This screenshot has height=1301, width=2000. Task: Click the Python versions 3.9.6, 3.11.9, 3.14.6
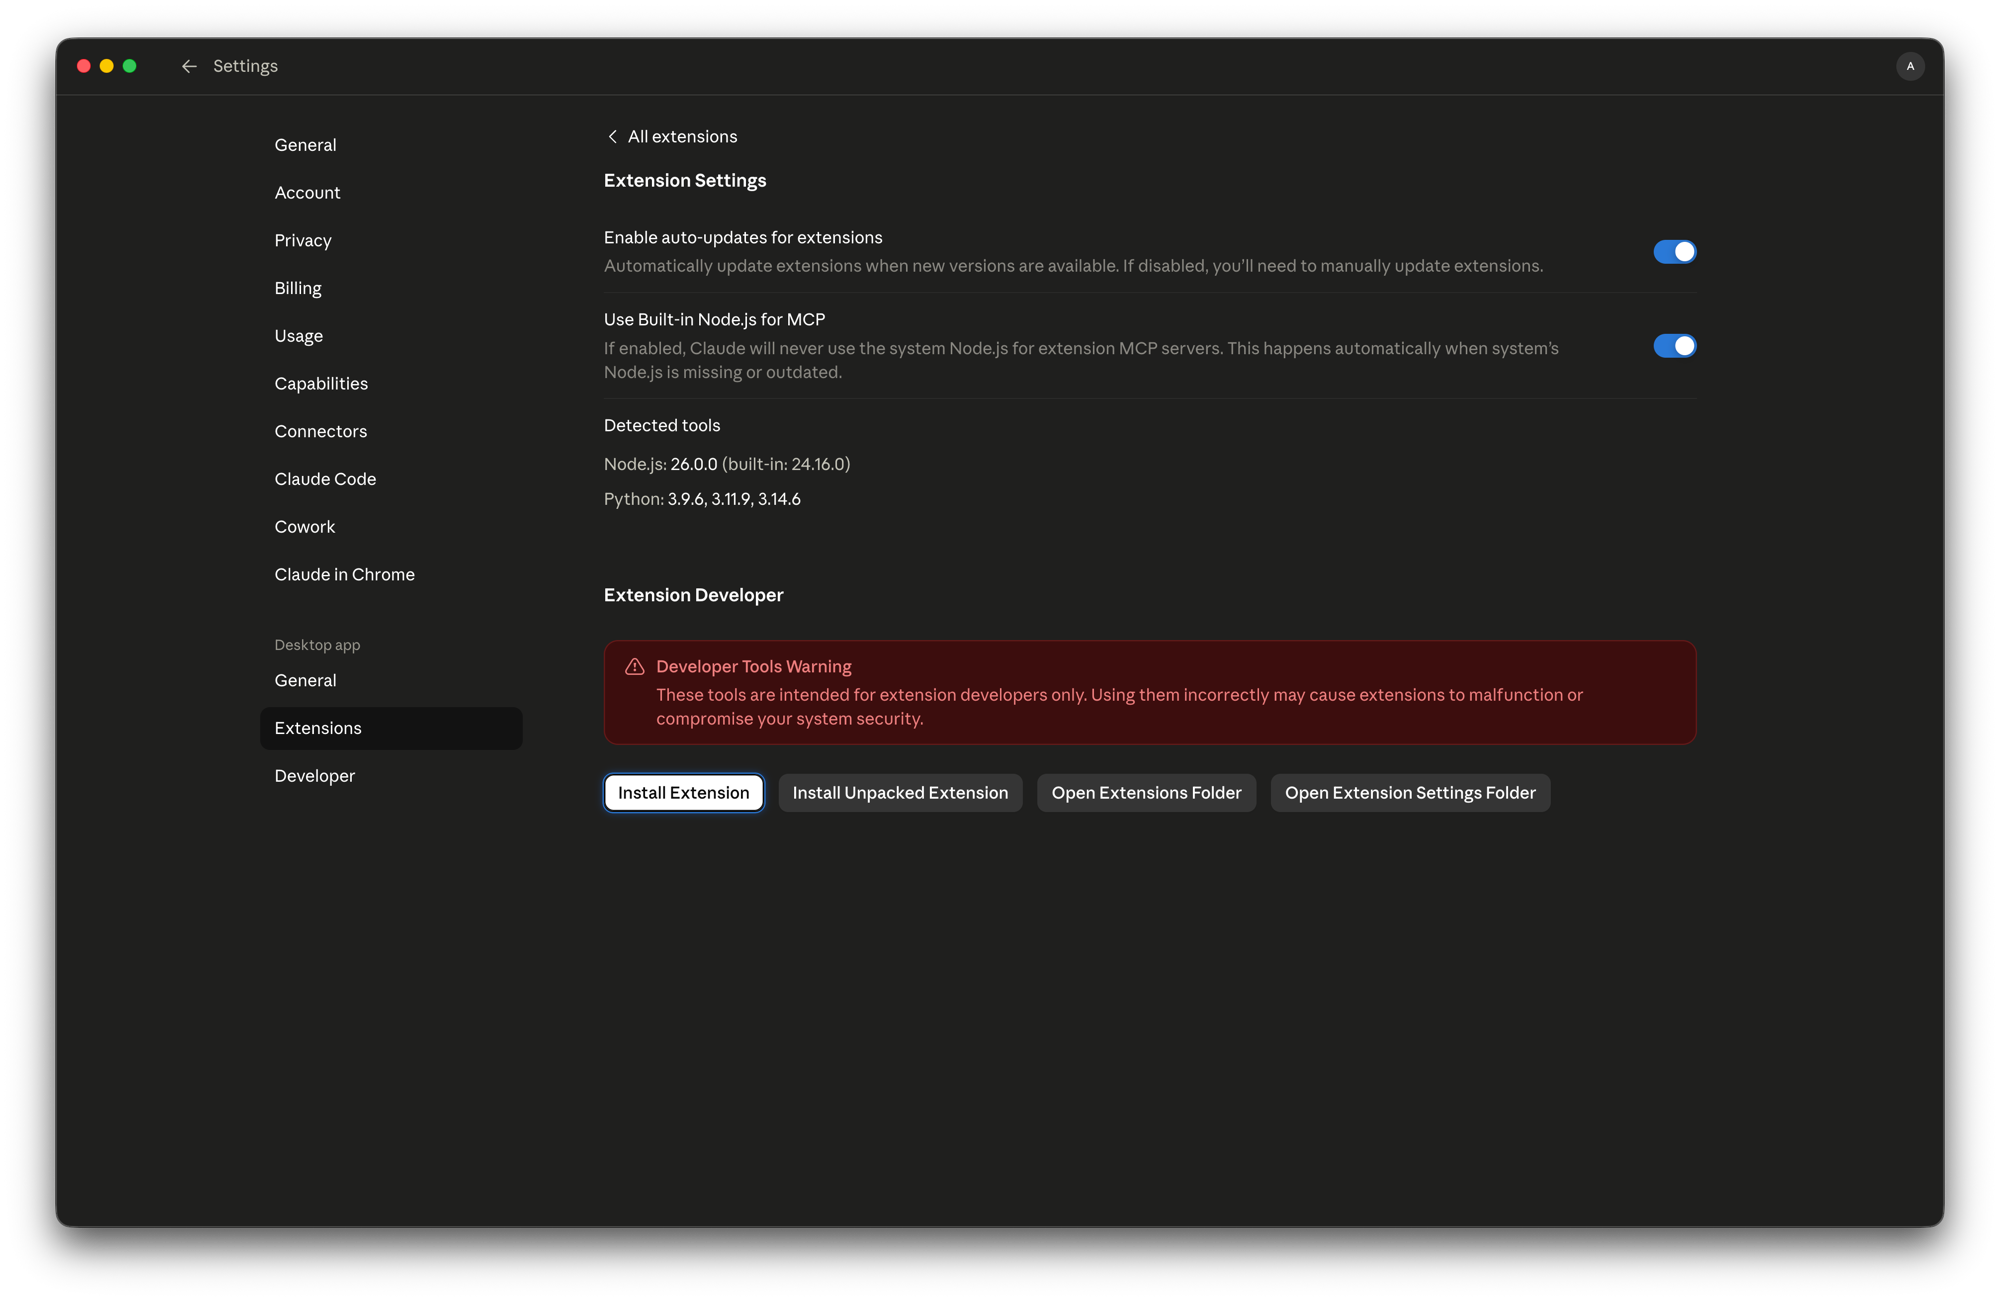pyautogui.click(x=734, y=499)
